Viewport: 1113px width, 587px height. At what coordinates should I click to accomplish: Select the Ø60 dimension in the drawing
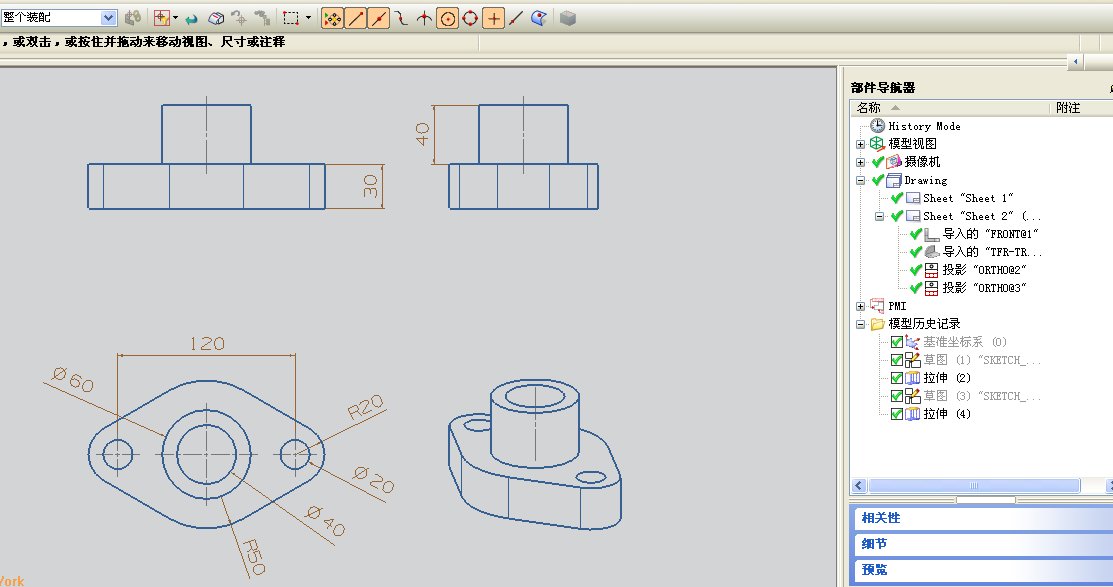tap(73, 380)
